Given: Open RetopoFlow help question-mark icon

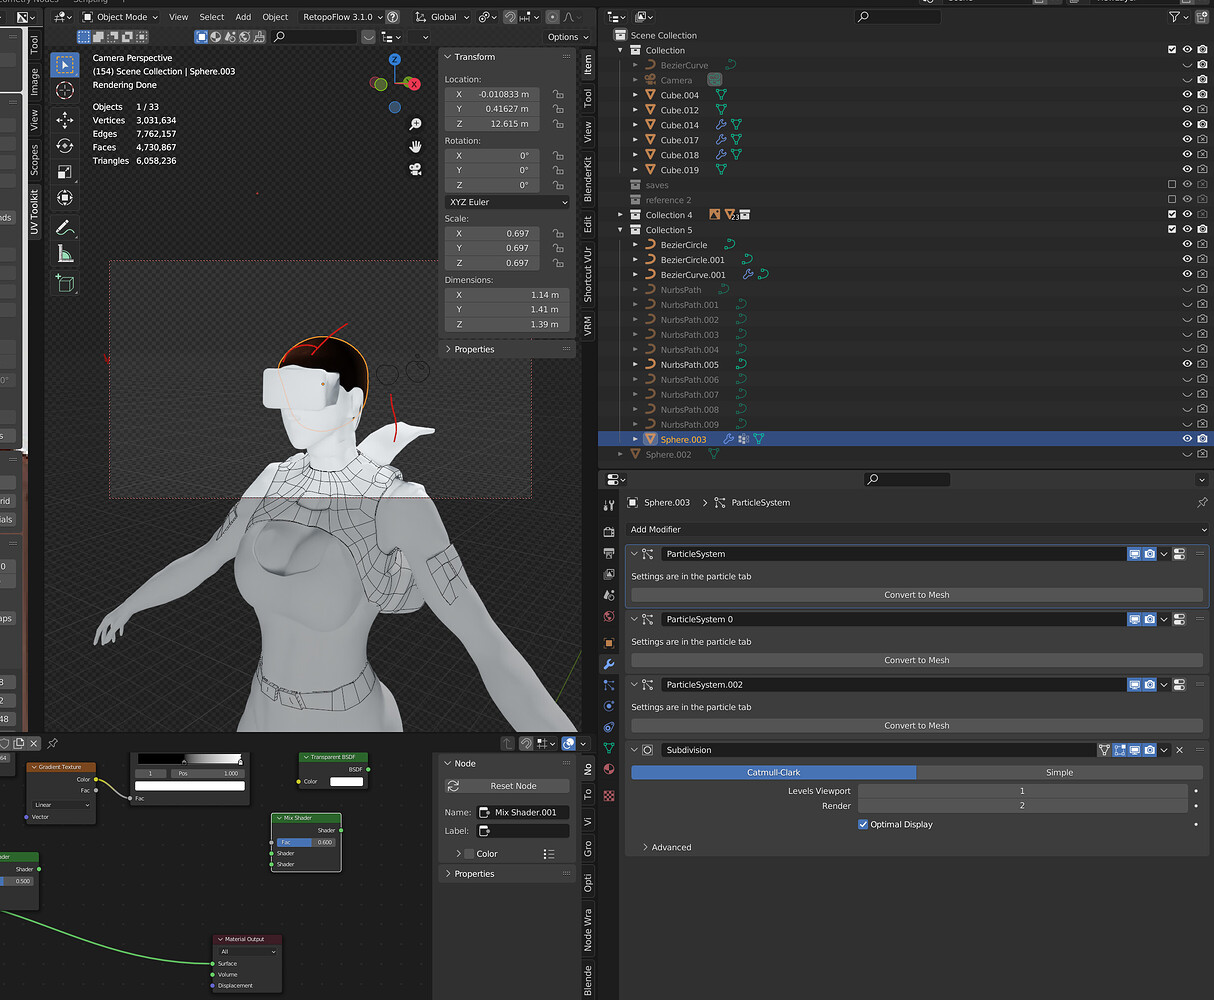Looking at the screenshot, I should pyautogui.click(x=393, y=17).
